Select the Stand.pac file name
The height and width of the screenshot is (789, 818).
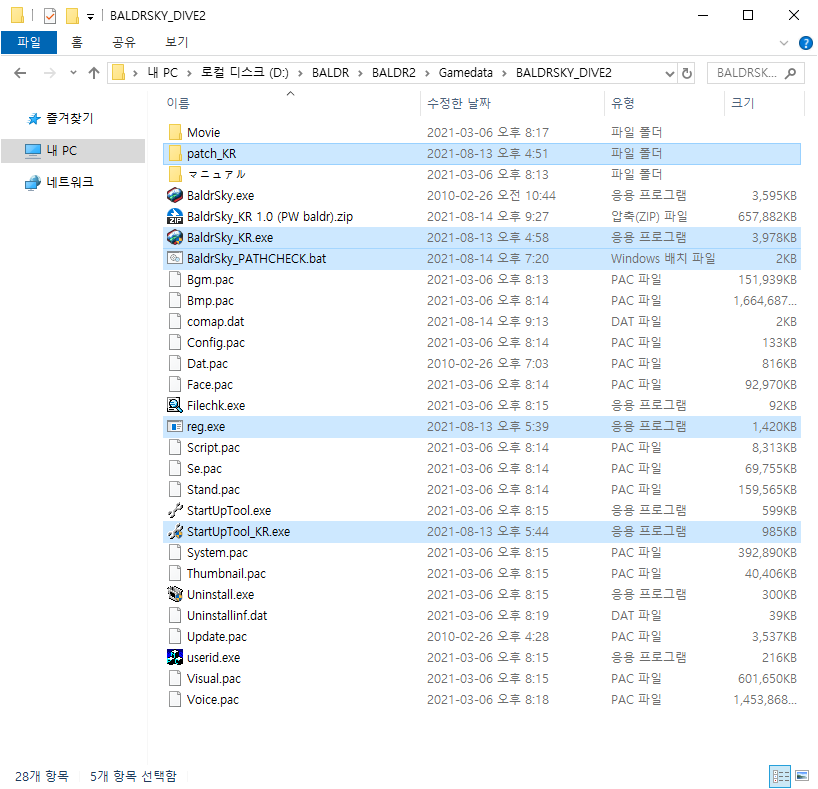[x=213, y=489]
